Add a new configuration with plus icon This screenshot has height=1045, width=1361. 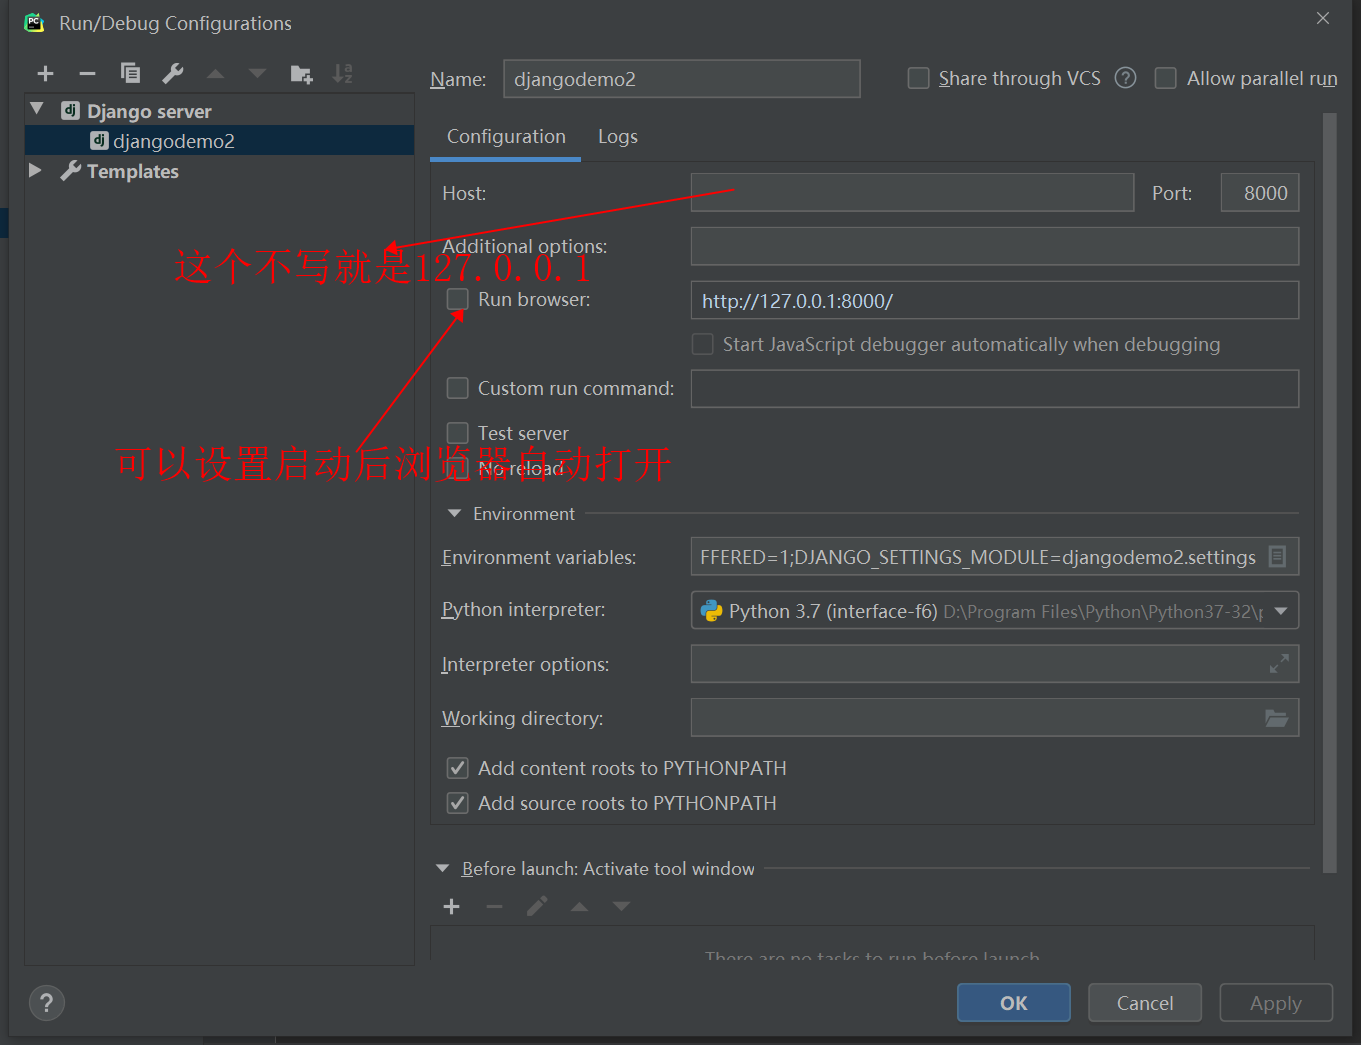pyautogui.click(x=45, y=73)
